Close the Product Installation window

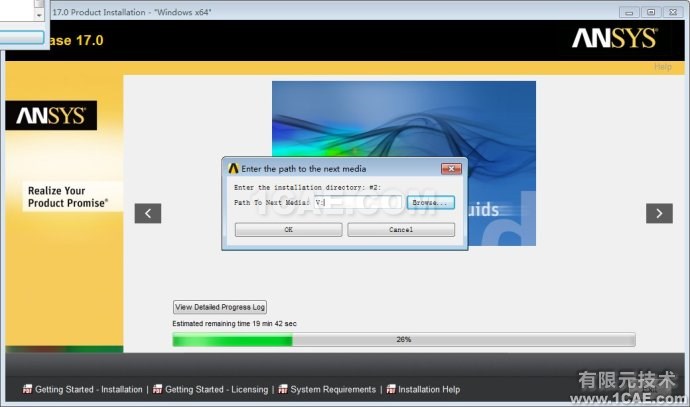click(x=673, y=12)
